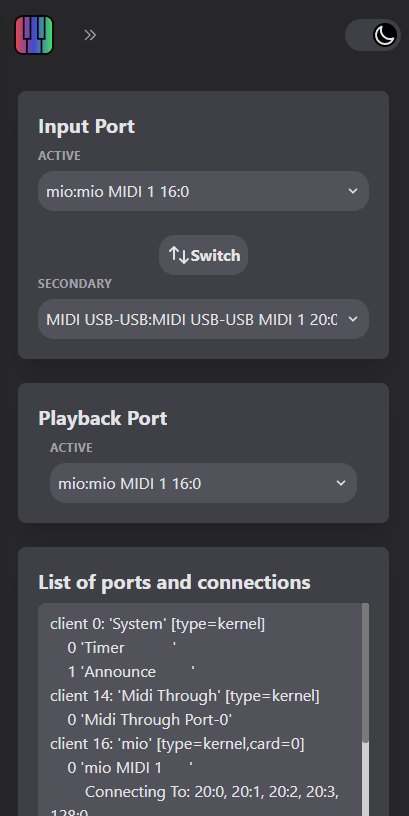Click the Playback Port dropdown chevron arrow
Viewport: 409px width, 816px height.
341,483
